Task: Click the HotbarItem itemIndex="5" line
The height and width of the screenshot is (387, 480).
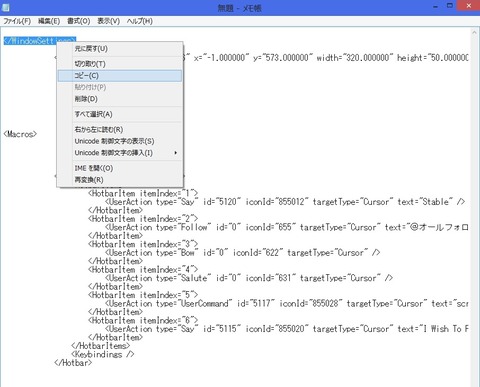Action: click(x=143, y=295)
